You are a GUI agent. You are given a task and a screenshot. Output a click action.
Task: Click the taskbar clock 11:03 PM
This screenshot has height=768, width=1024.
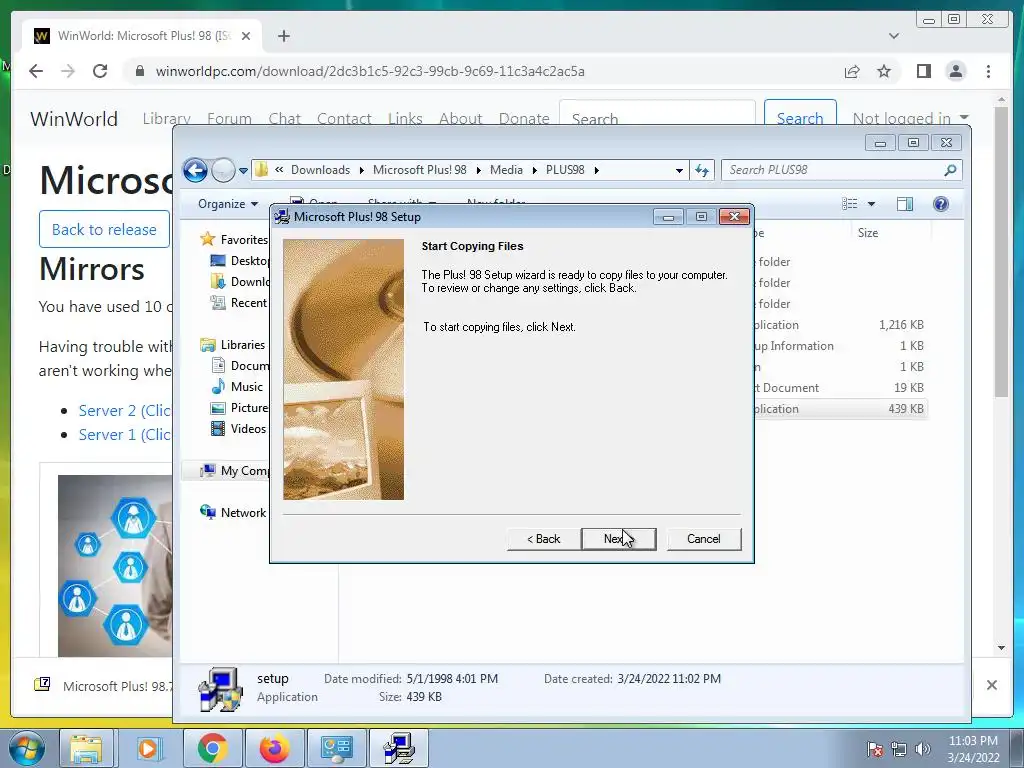(x=972, y=741)
